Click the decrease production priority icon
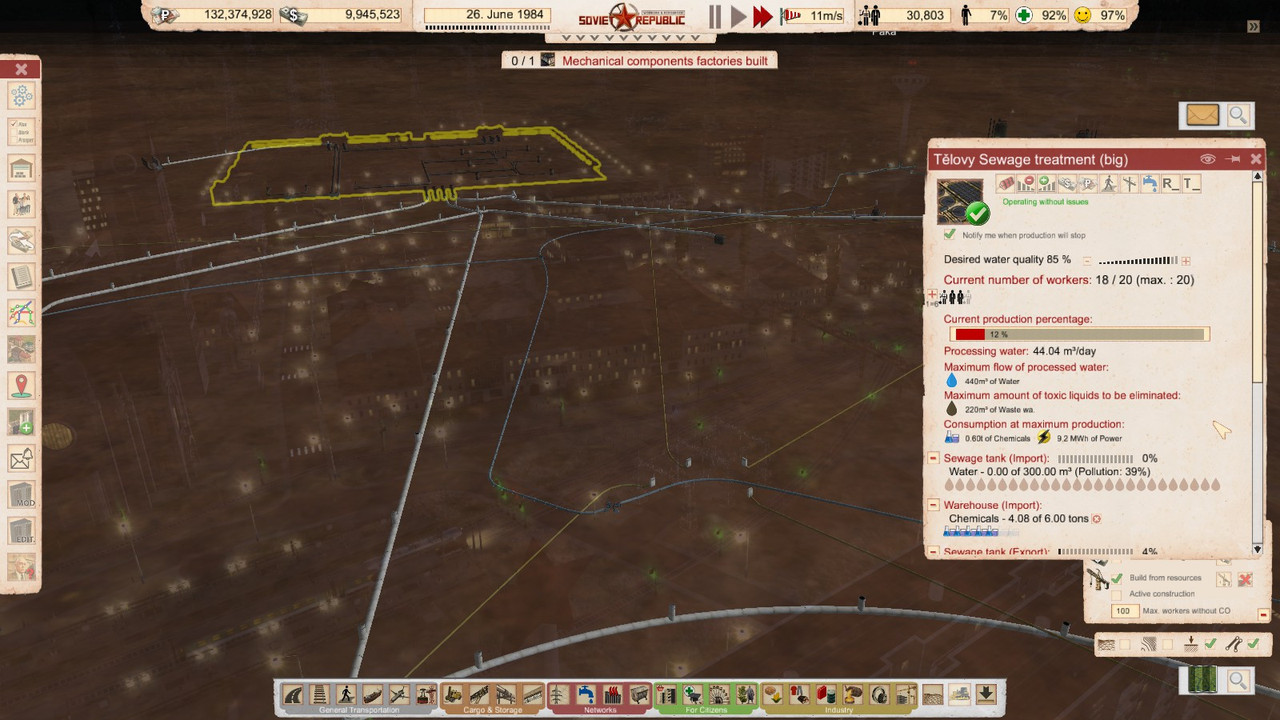Image resolution: width=1280 pixels, height=720 pixels. click(1026, 183)
